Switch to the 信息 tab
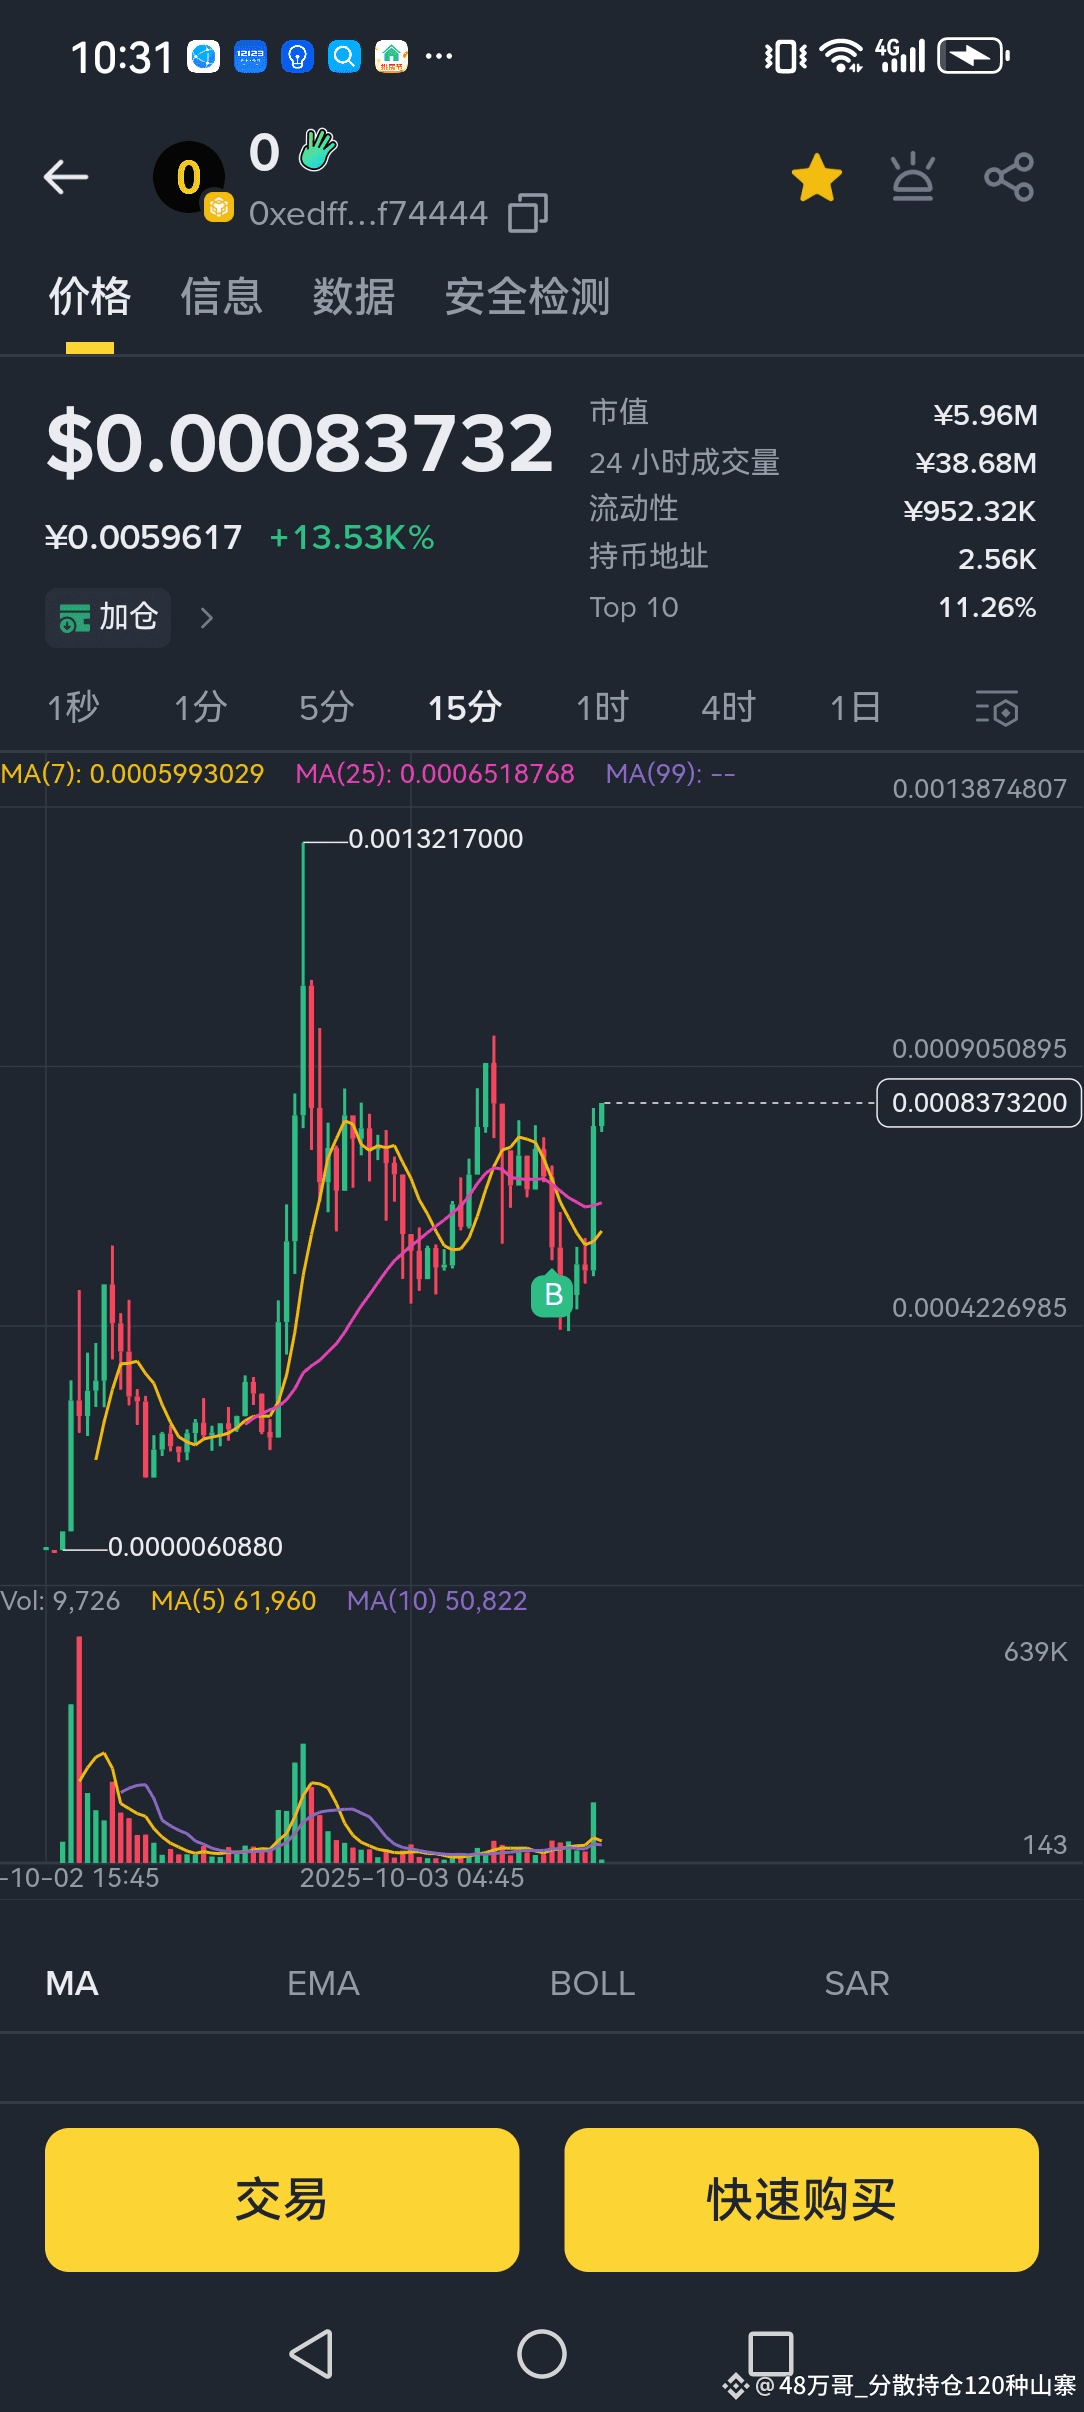 click(221, 297)
